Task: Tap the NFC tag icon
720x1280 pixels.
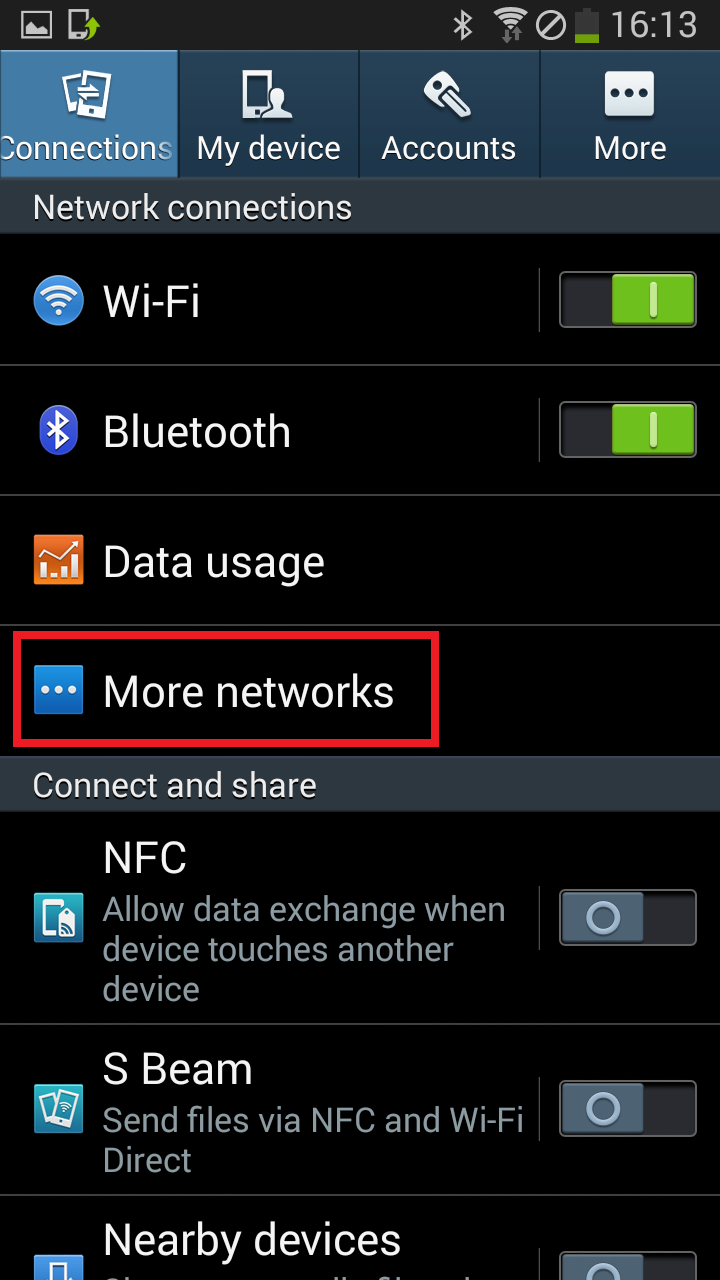Action: click(58, 918)
